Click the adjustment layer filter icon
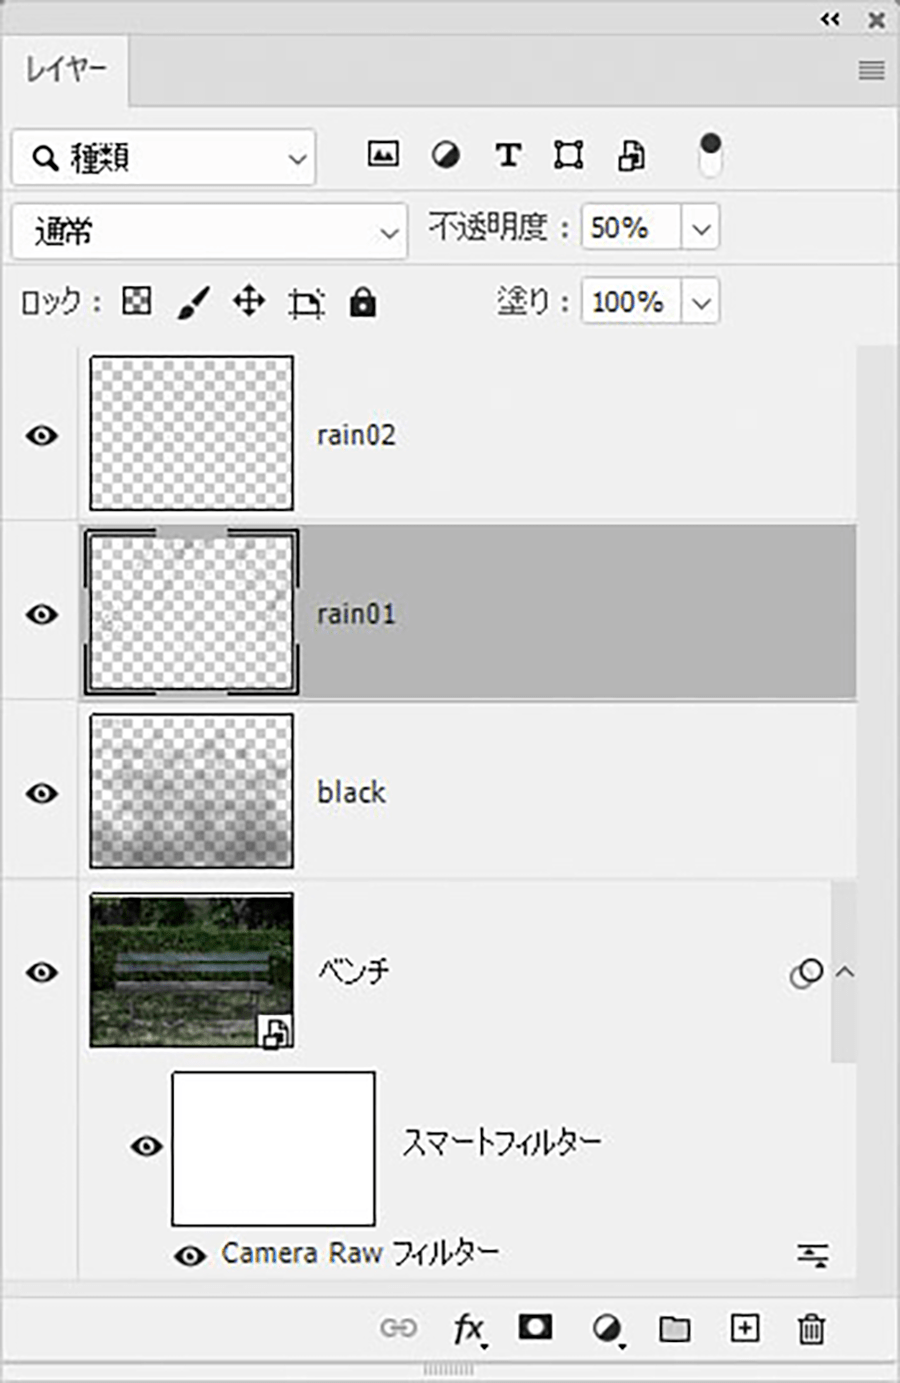Screen dimensions: 900x1383 (446, 155)
